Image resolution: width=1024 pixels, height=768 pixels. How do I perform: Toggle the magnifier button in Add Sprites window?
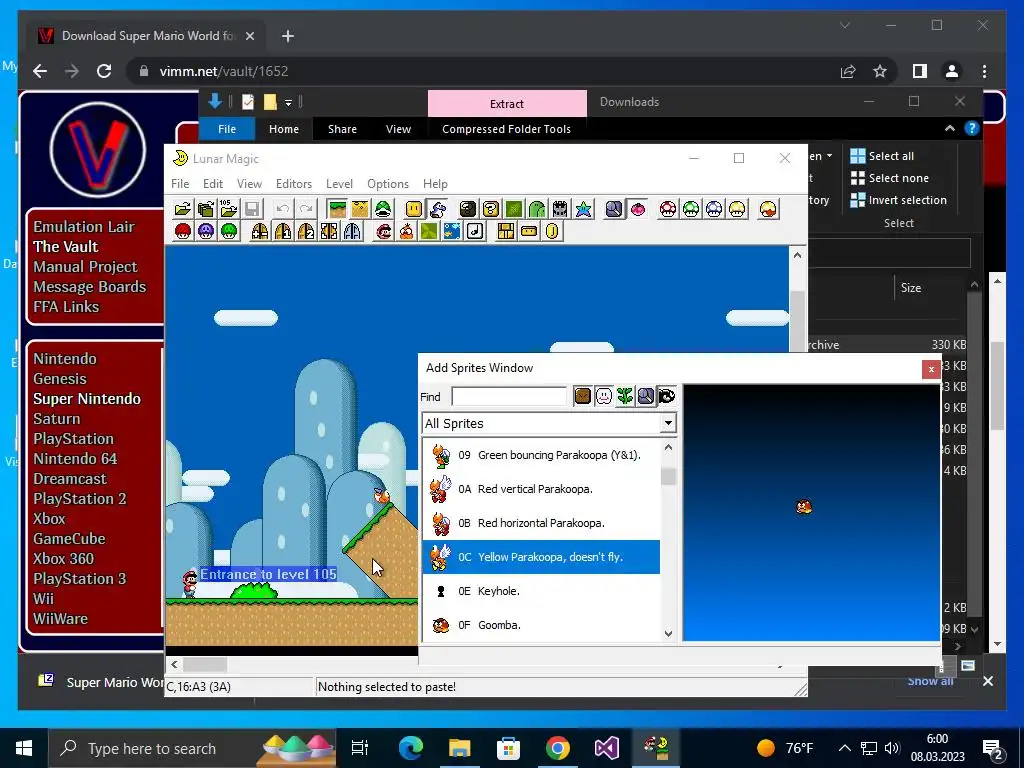click(646, 396)
